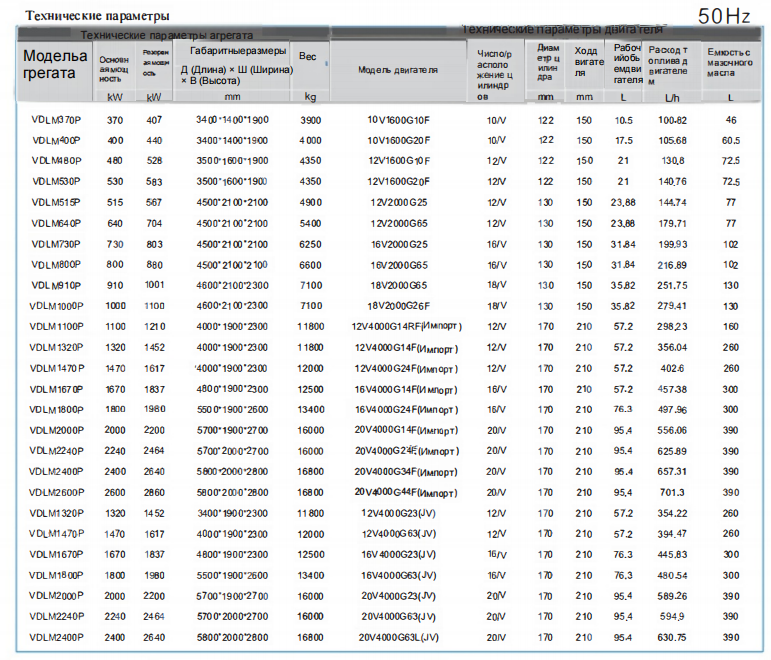The height and width of the screenshot is (660, 771).
Task: Click engine model 16V4000G23(JV)
Action: [398, 554]
